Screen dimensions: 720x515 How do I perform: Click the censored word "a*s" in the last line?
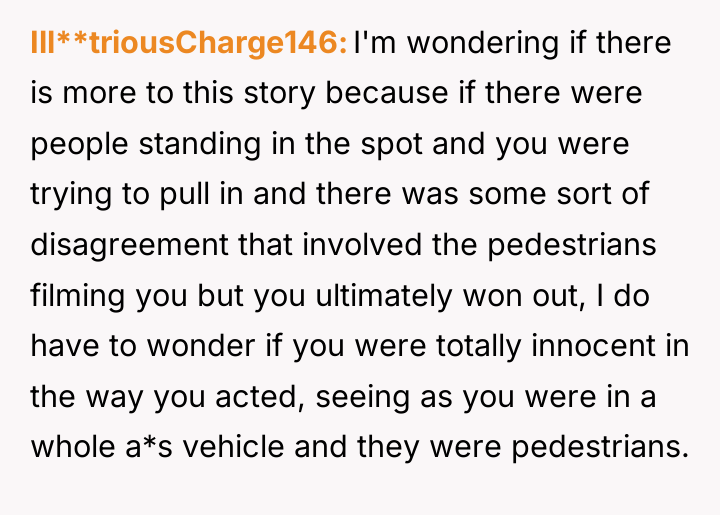point(149,447)
